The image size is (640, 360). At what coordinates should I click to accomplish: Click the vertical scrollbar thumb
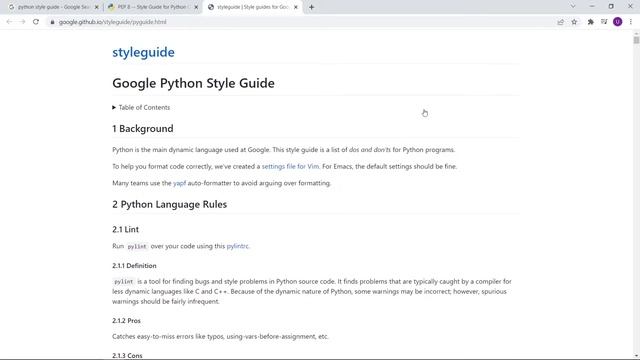[636, 40]
